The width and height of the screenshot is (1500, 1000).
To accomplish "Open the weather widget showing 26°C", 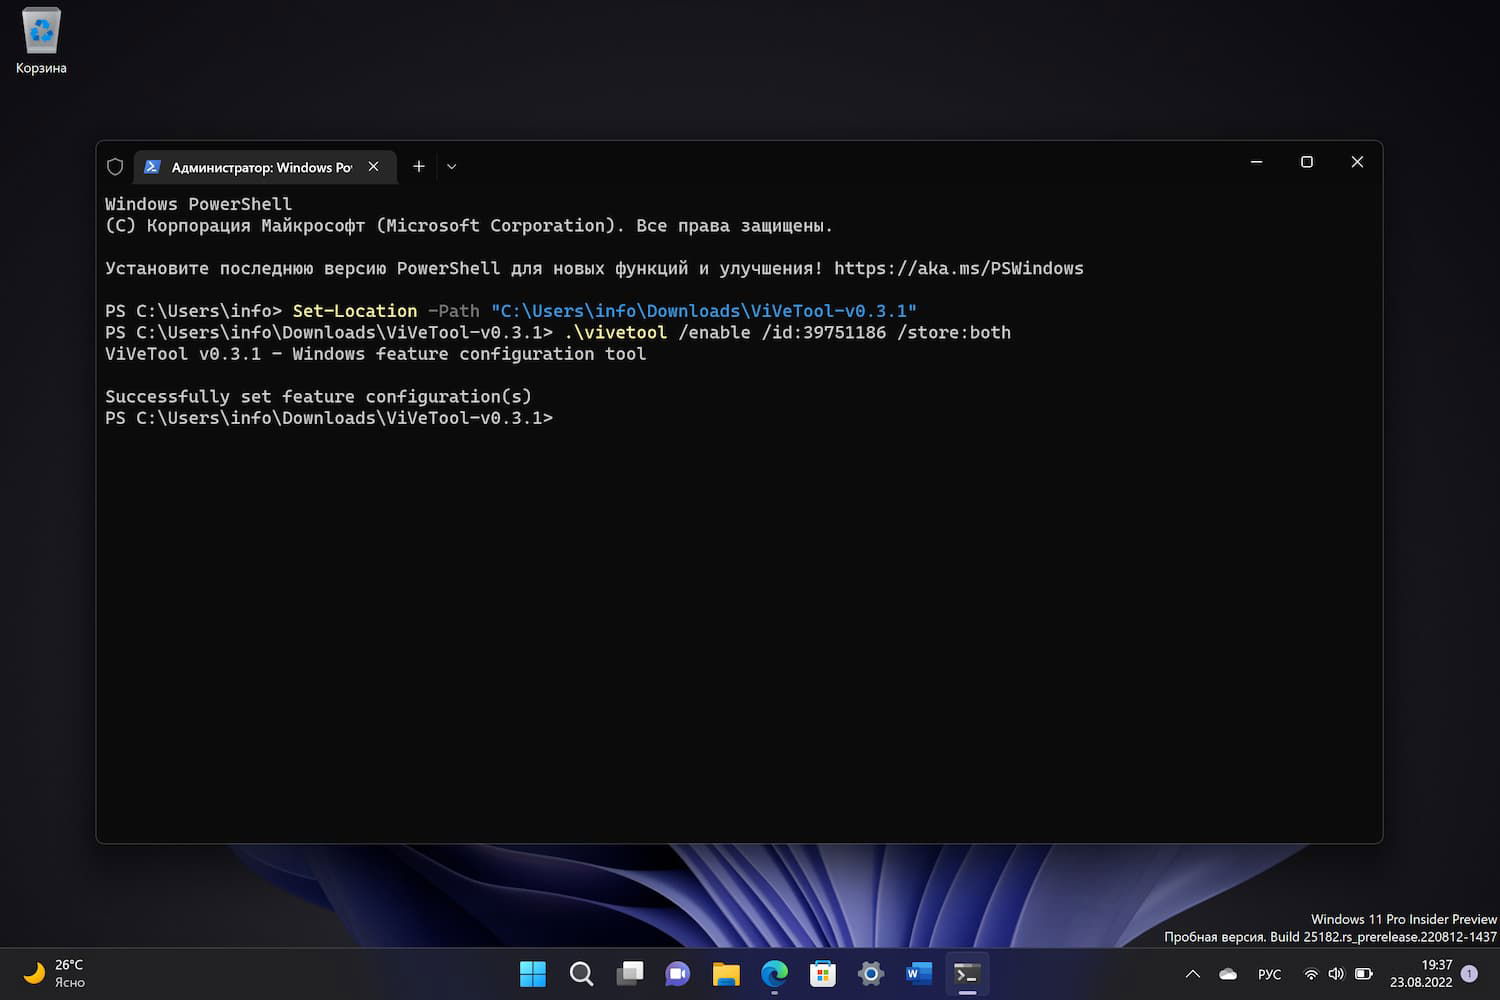I will [x=54, y=973].
